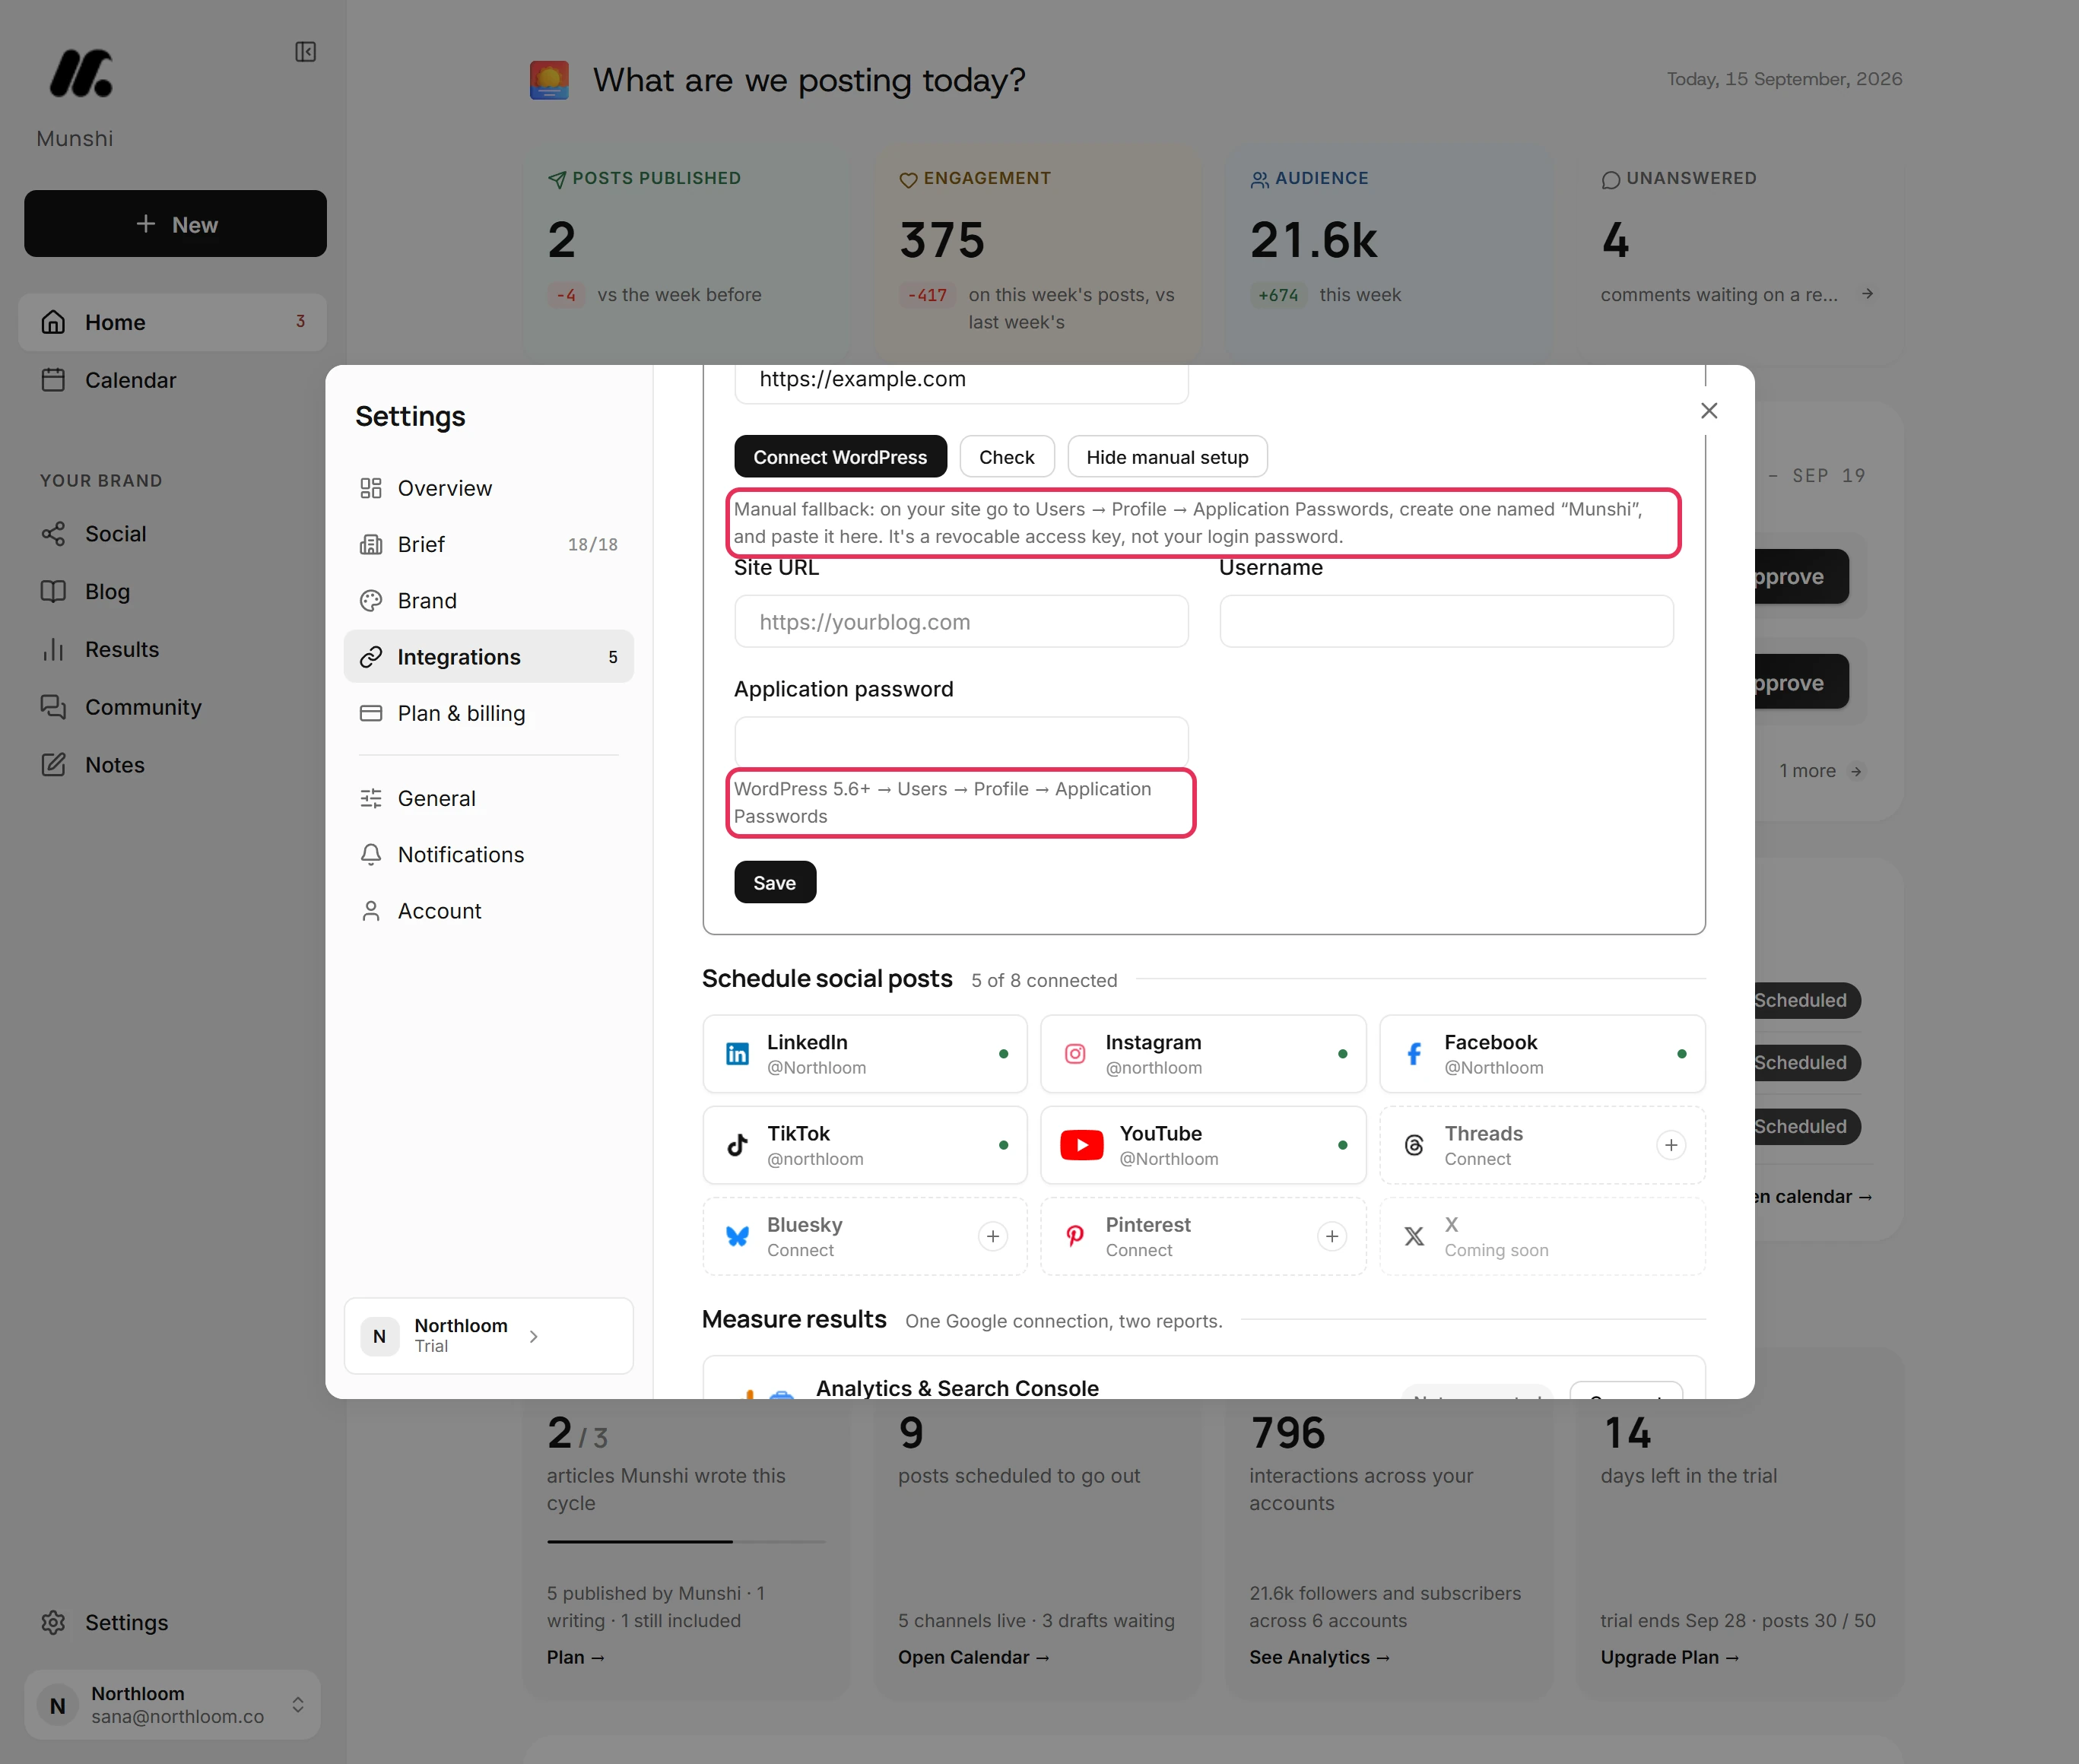The image size is (2079, 1764).
Task: Select Brief tab in Settings
Action: [x=488, y=544]
